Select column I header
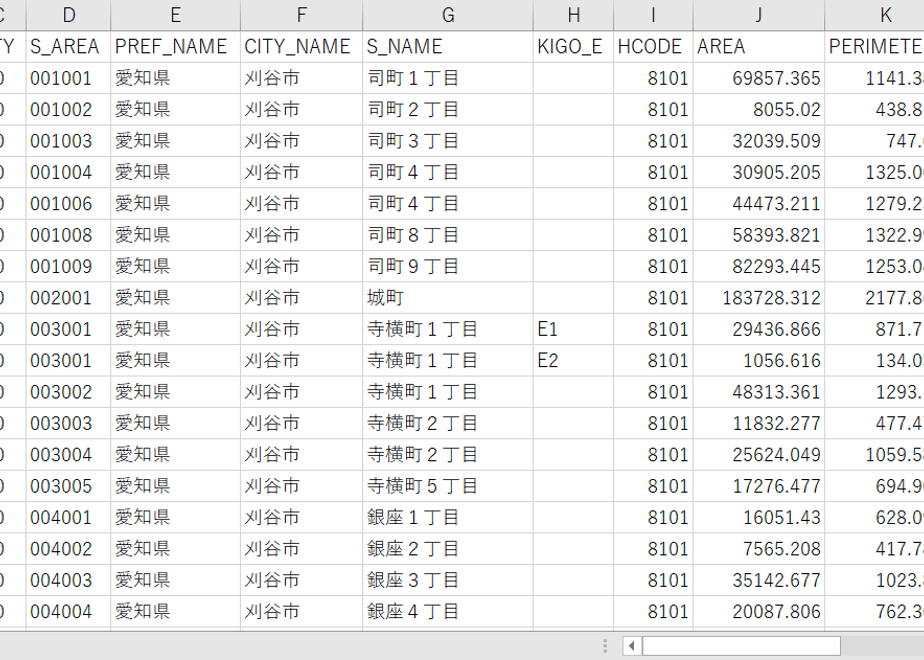The image size is (924, 660). [x=653, y=15]
